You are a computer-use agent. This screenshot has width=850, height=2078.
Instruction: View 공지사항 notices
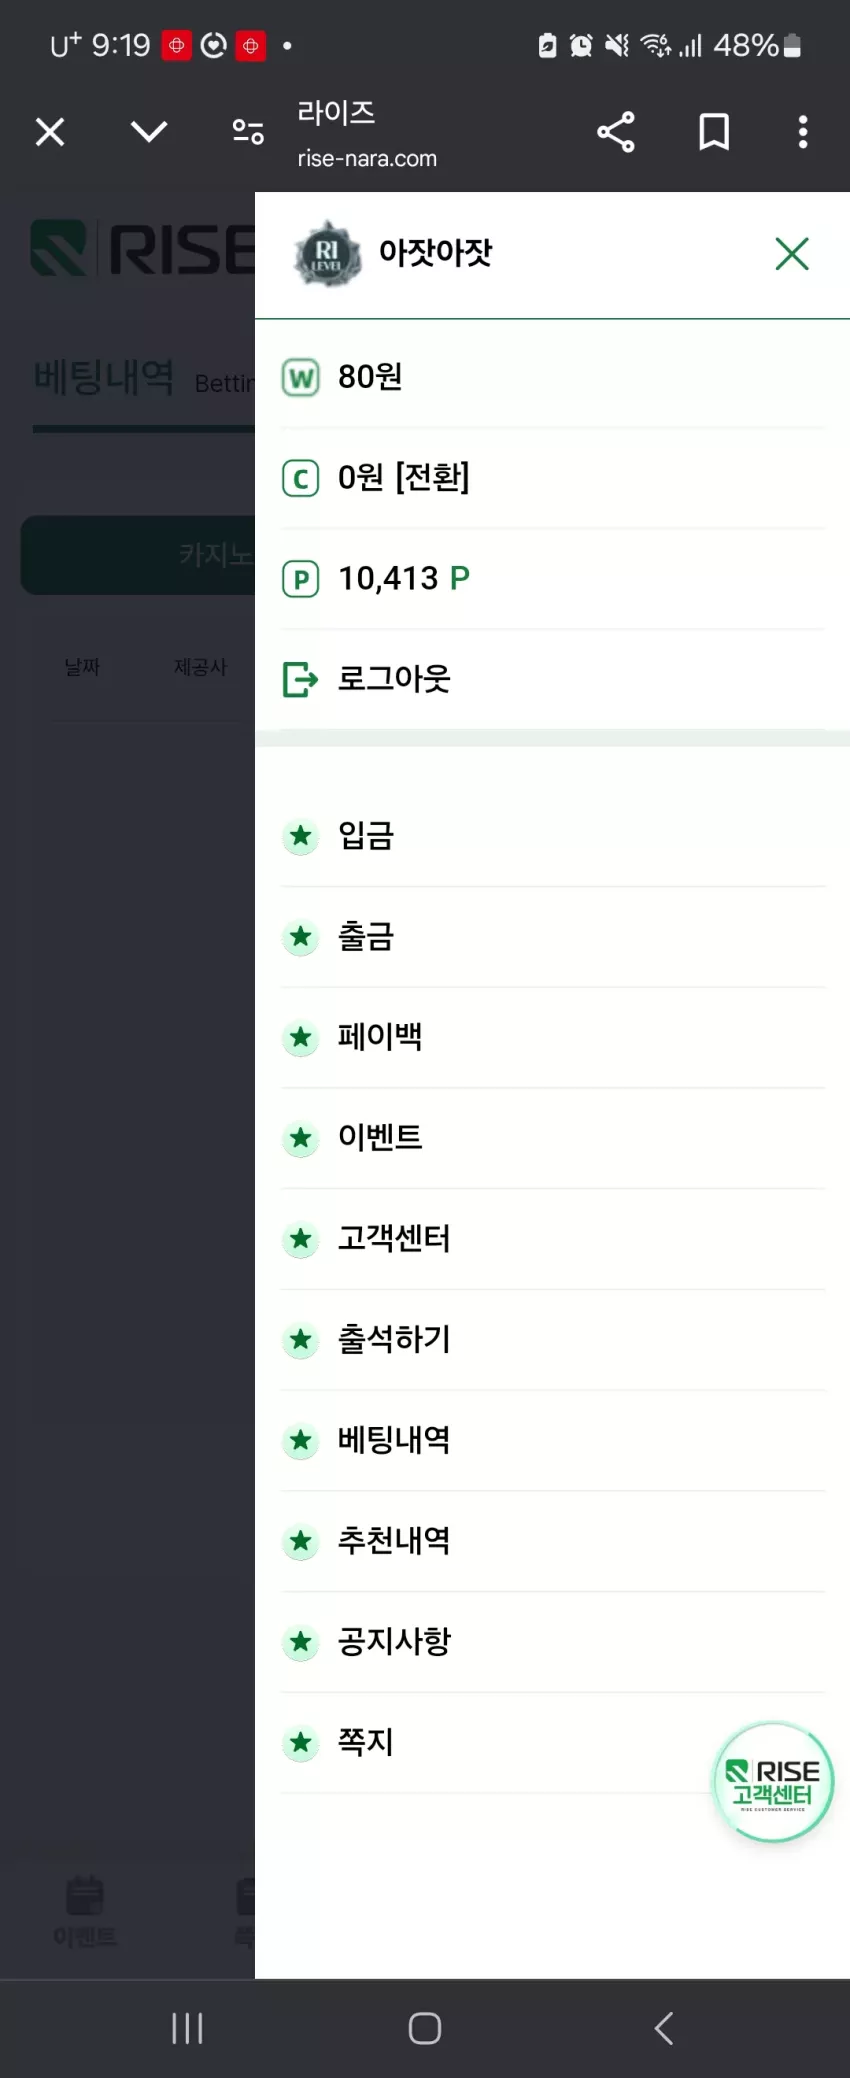[x=552, y=1642]
